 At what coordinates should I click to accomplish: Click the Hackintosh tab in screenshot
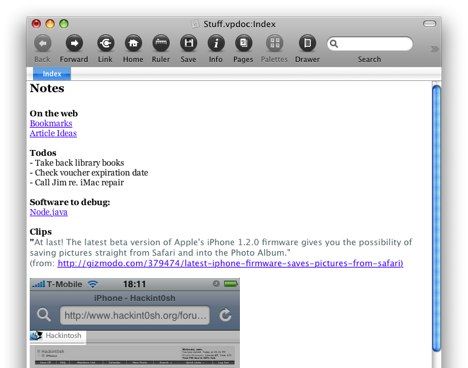click(x=58, y=336)
